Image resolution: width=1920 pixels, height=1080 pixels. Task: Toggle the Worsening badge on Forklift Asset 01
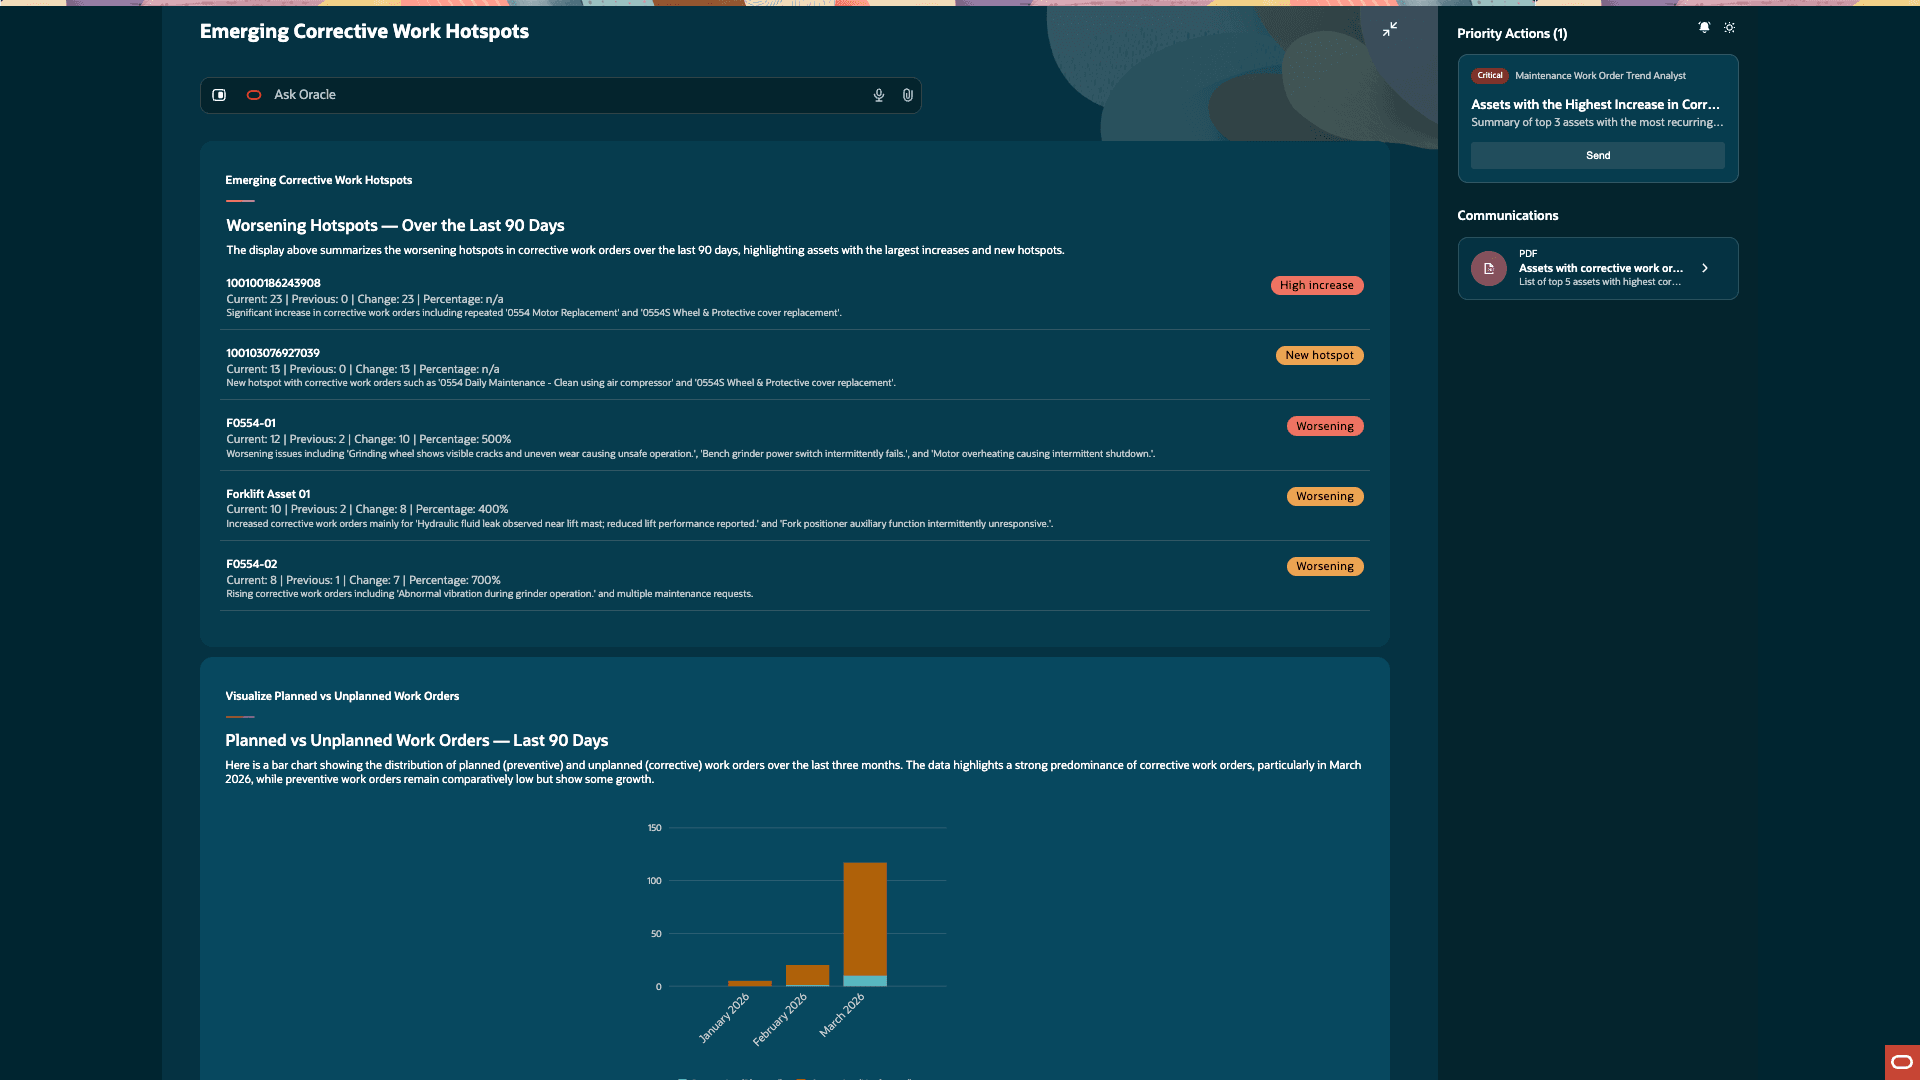click(x=1325, y=496)
